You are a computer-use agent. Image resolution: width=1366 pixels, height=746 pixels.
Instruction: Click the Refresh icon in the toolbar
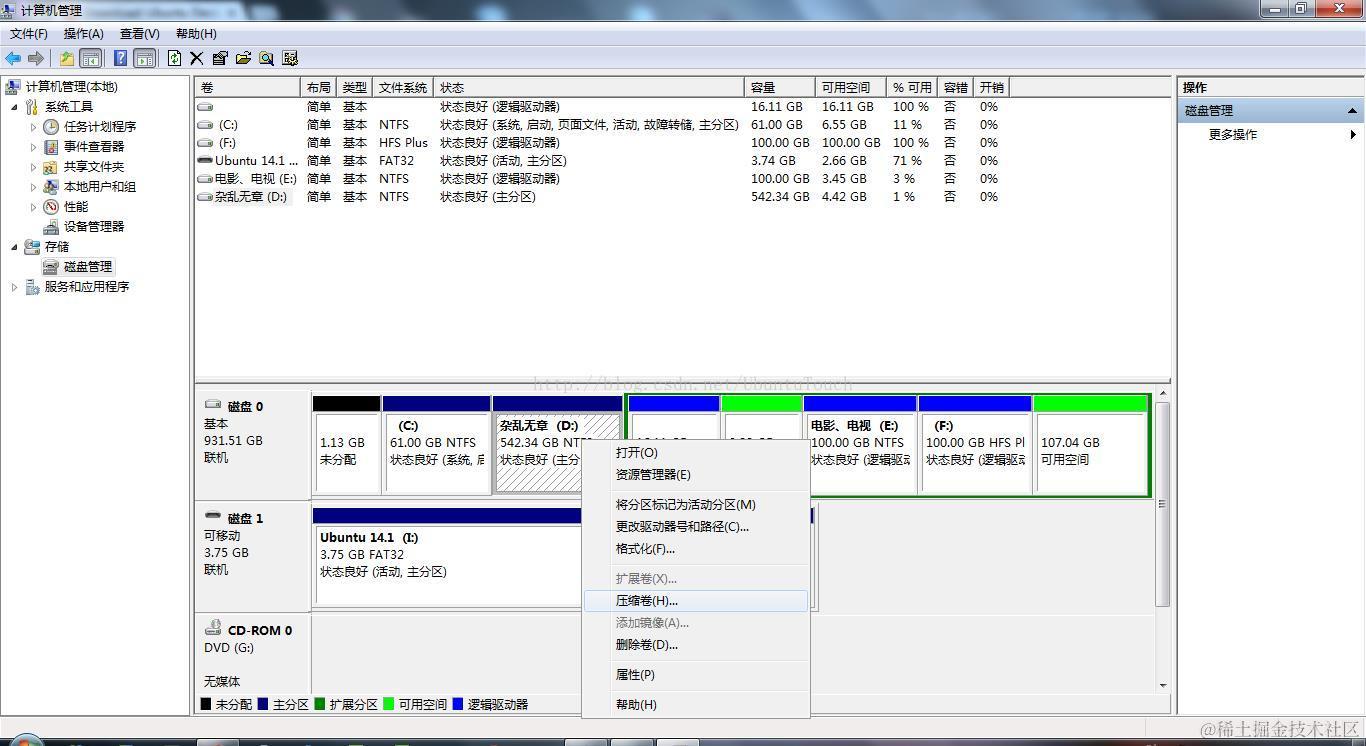tap(174, 58)
